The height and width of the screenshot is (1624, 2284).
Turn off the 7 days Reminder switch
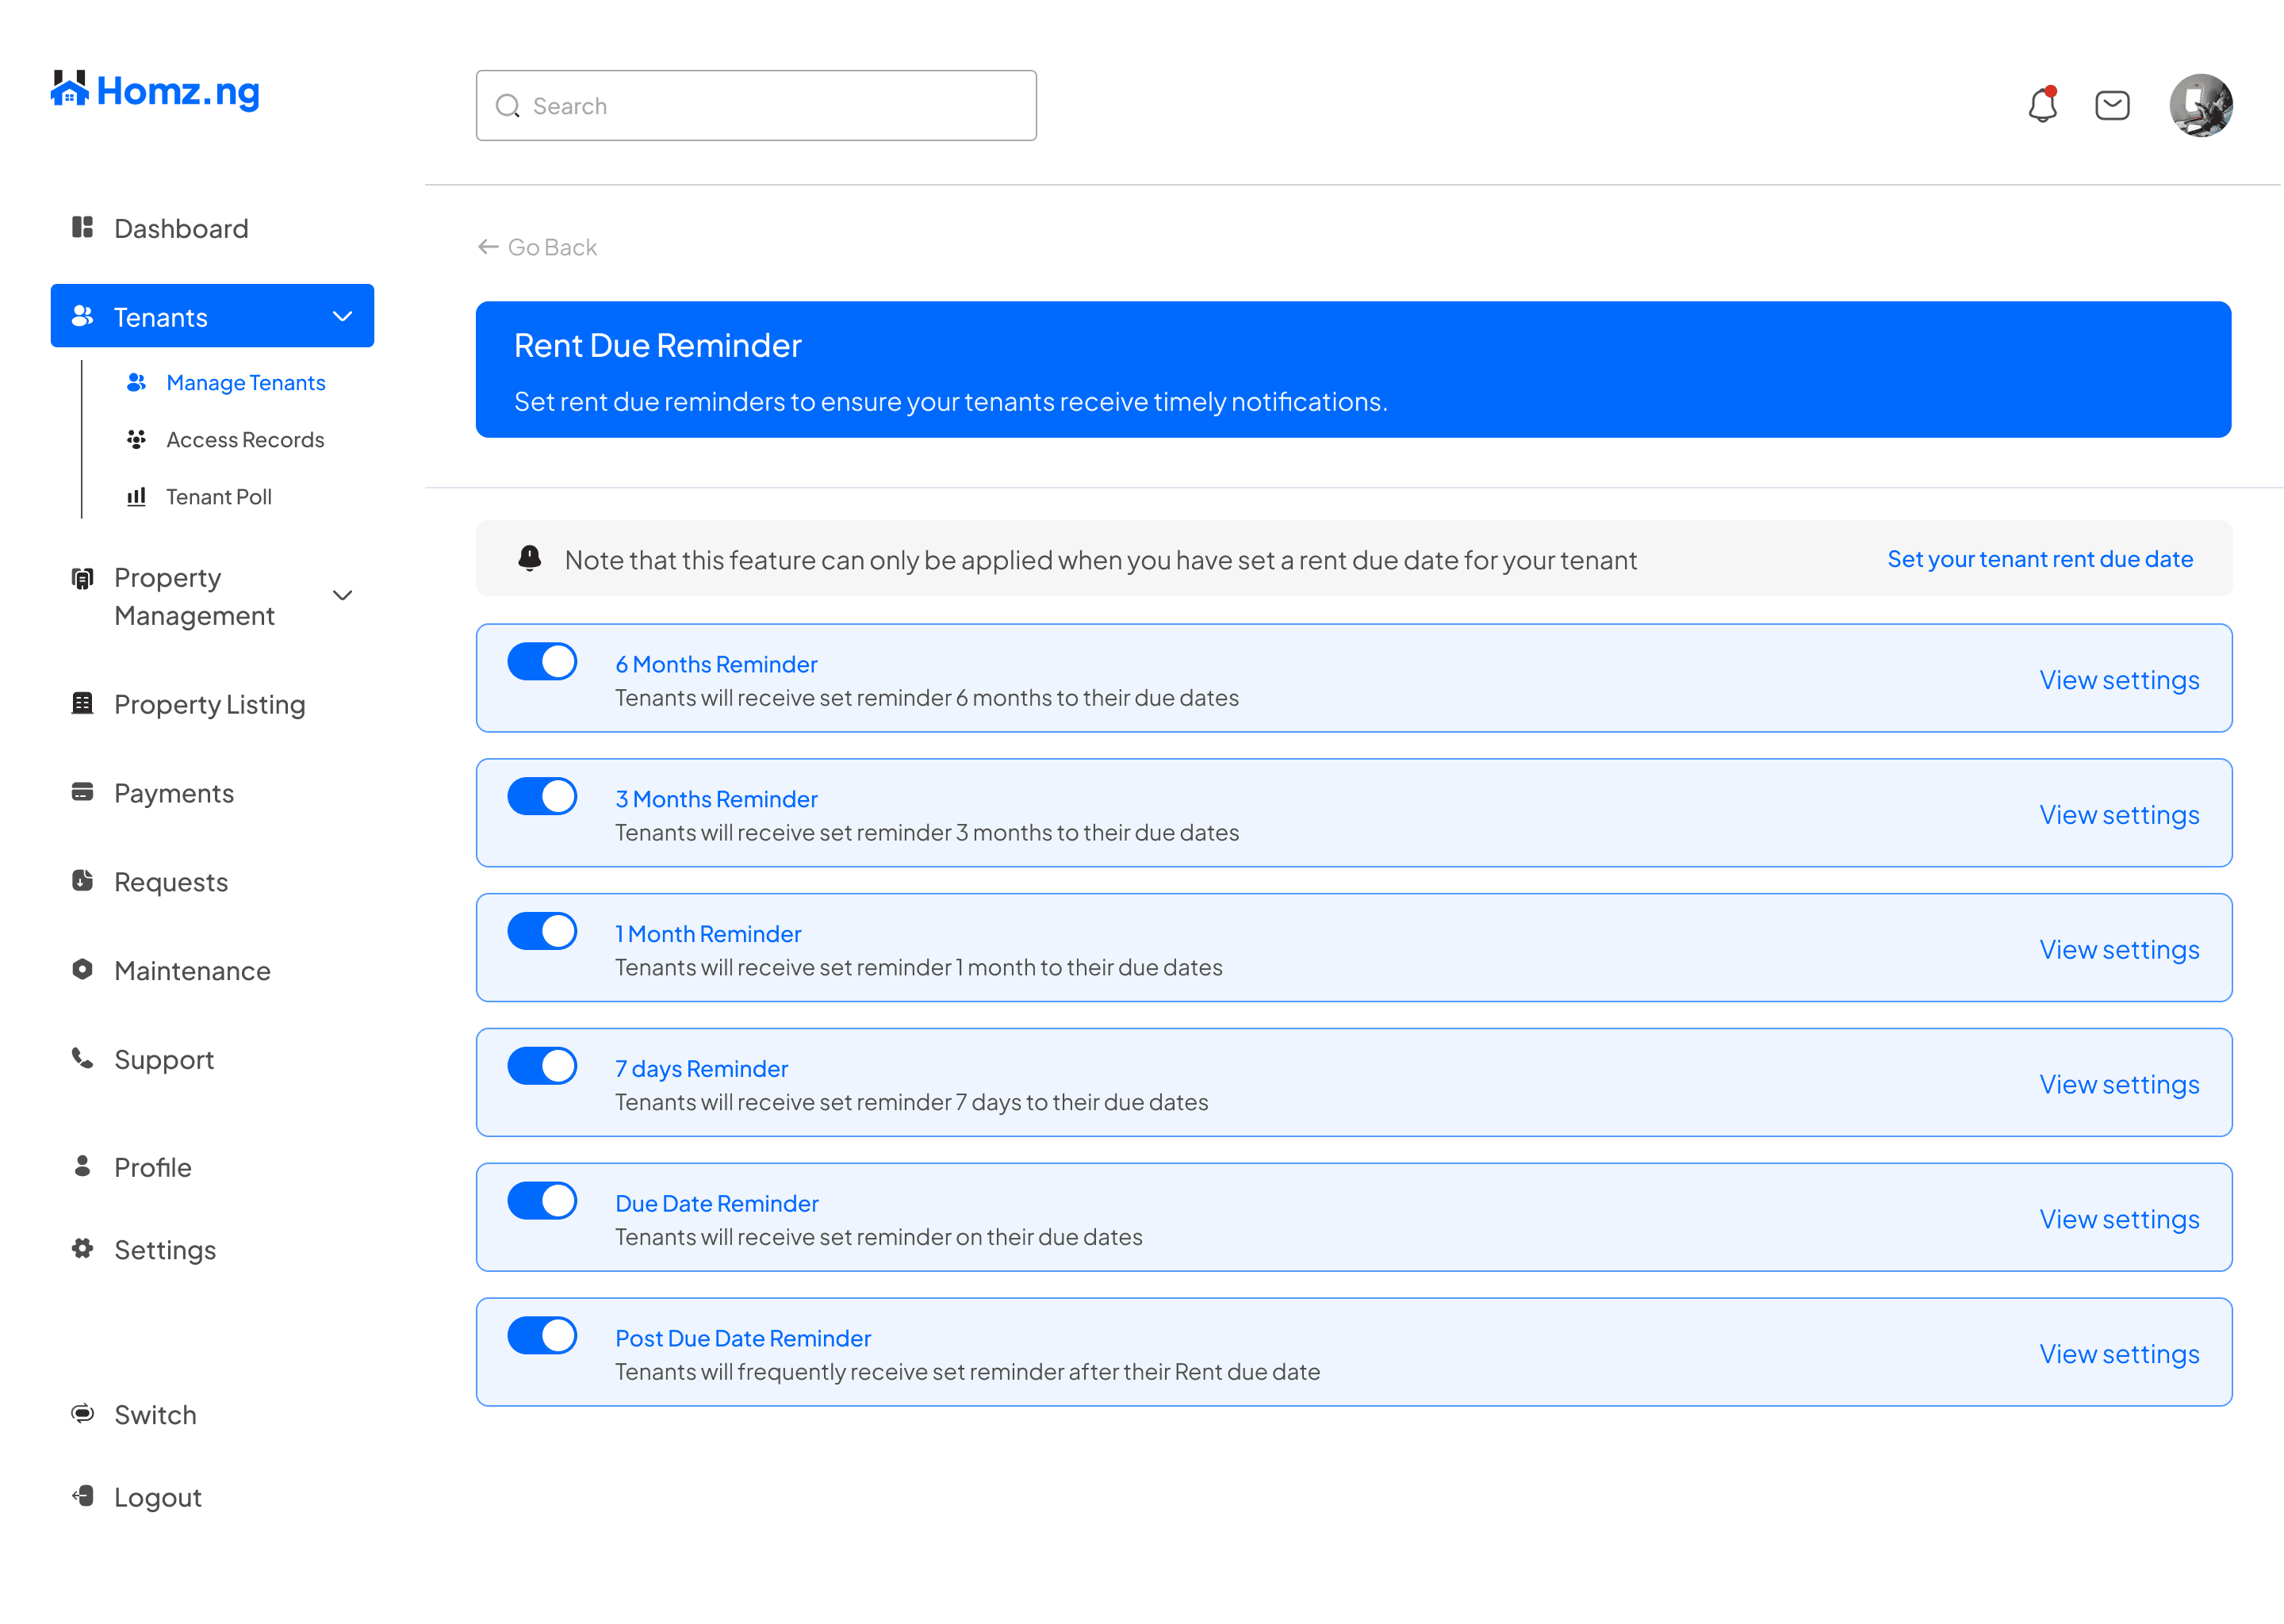tap(542, 1066)
